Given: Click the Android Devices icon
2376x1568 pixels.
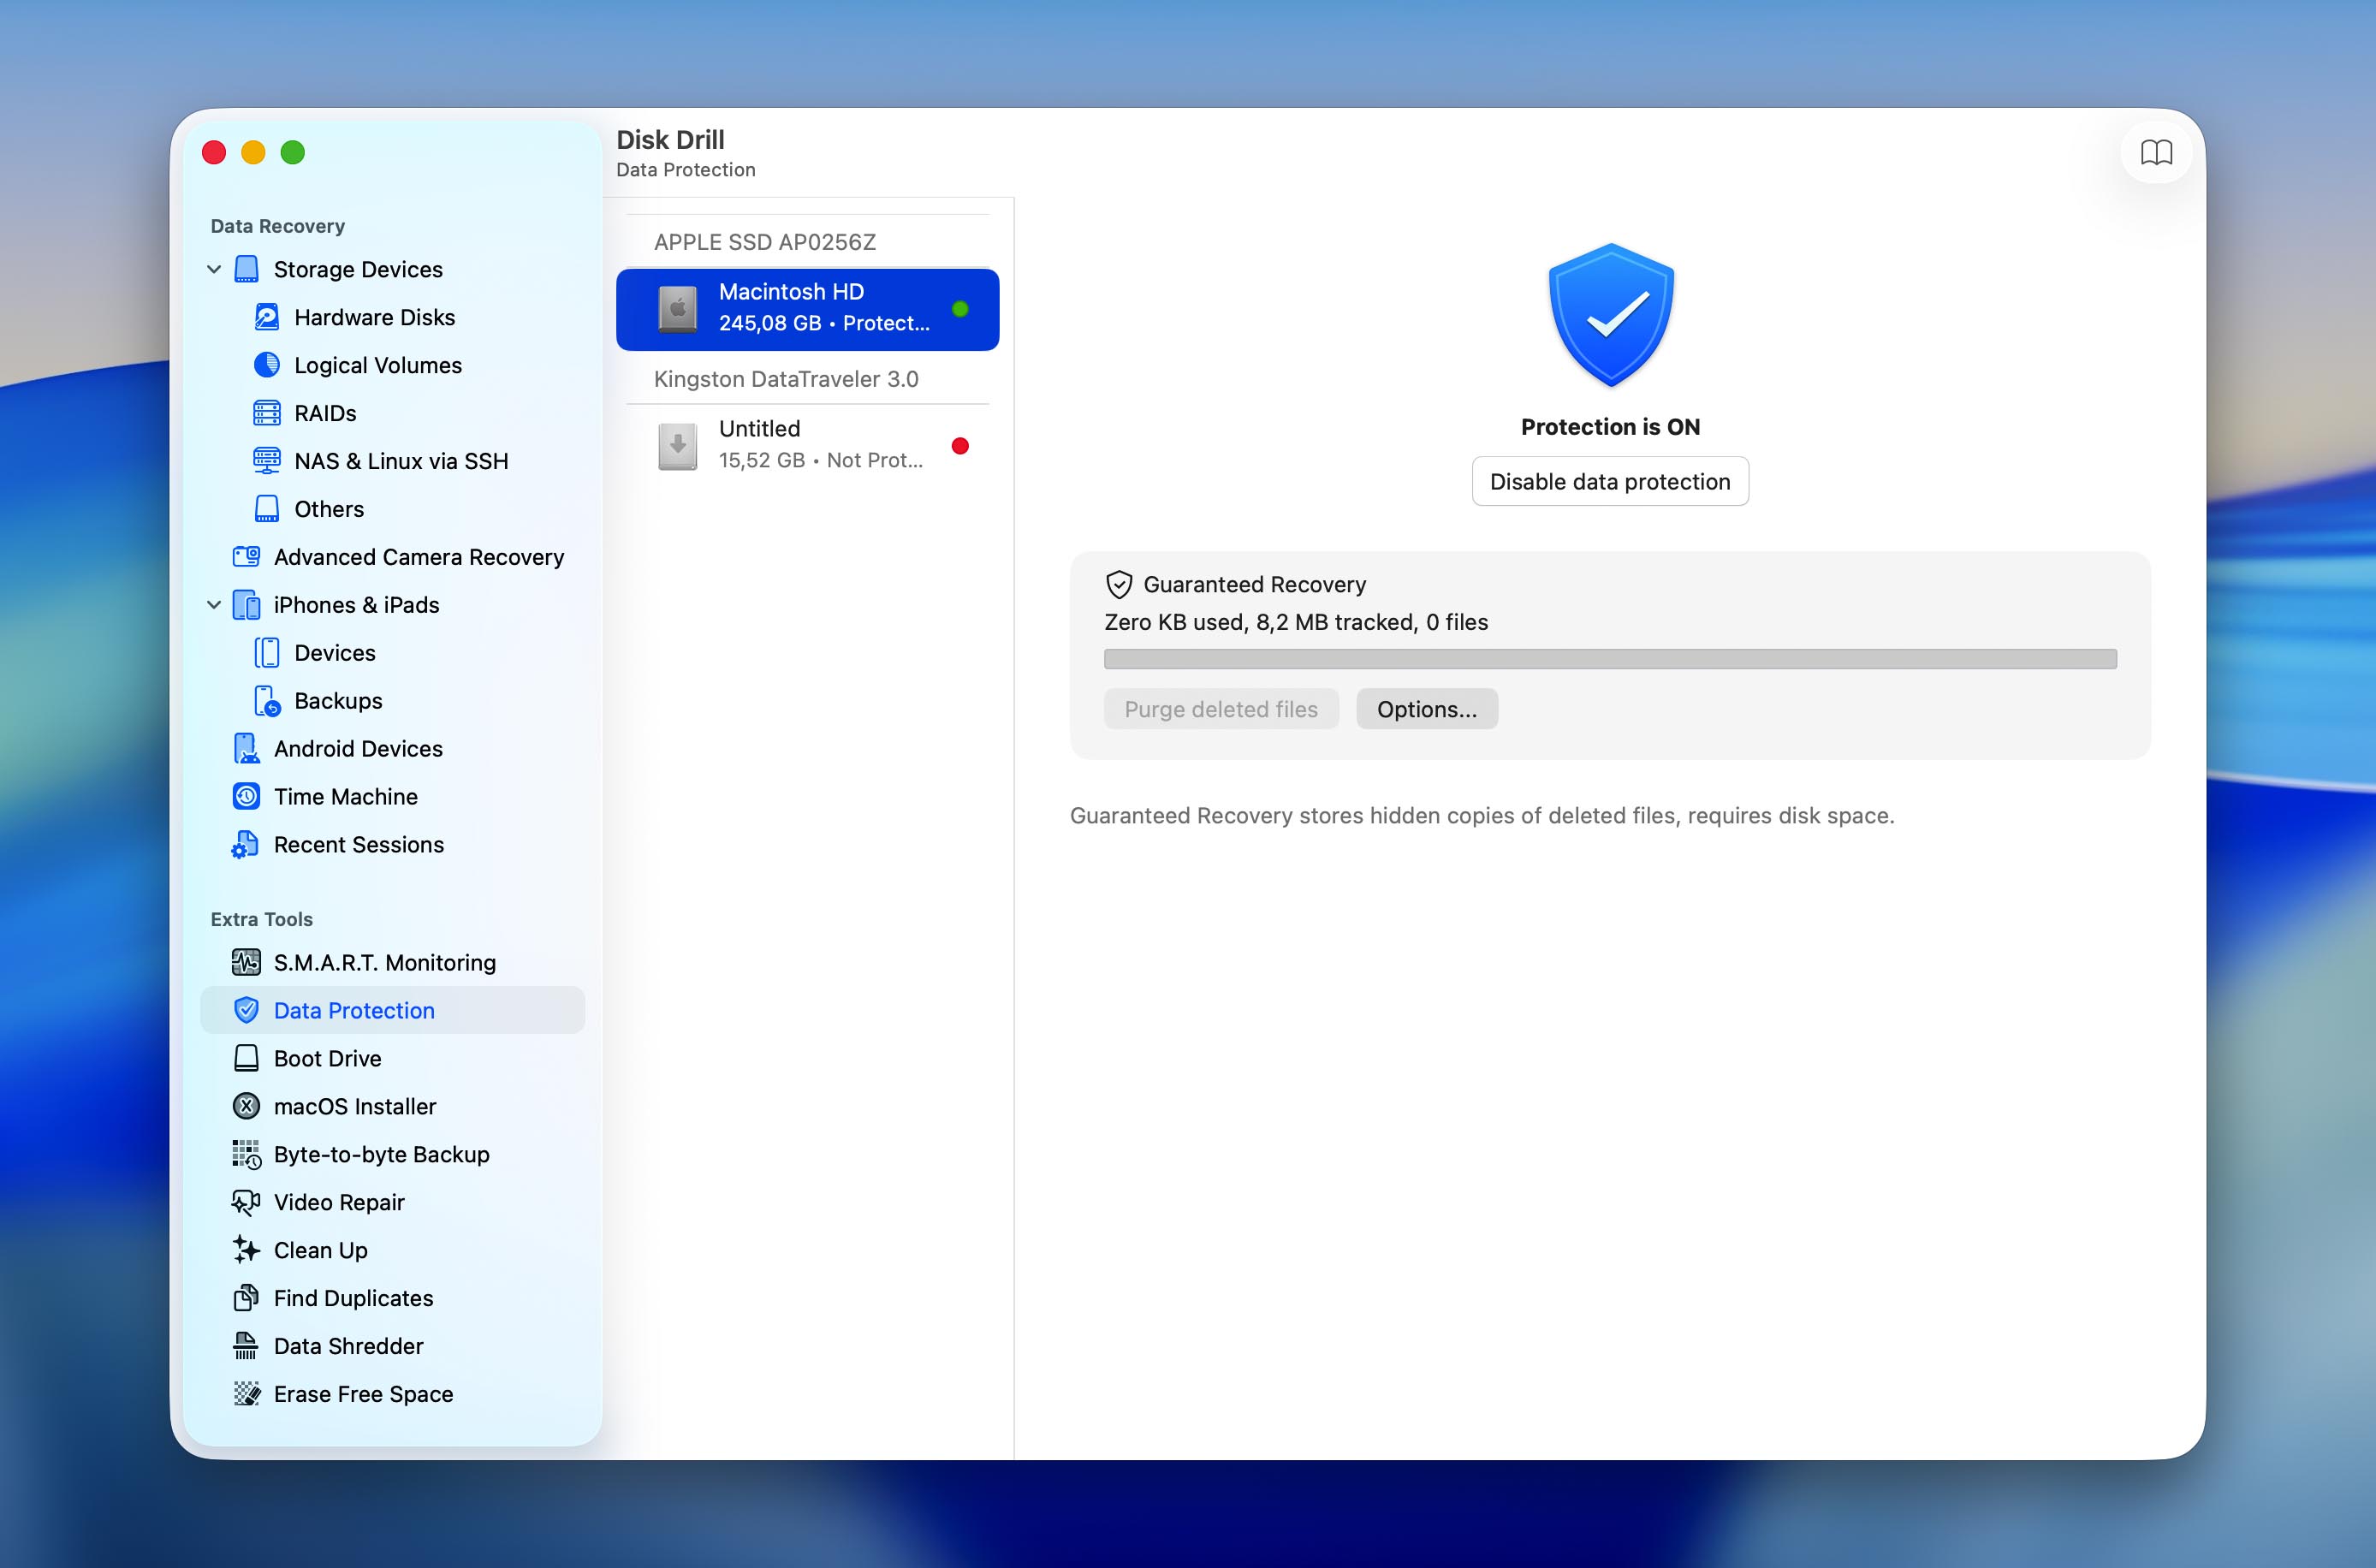Looking at the screenshot, I should tap(246, 749).
